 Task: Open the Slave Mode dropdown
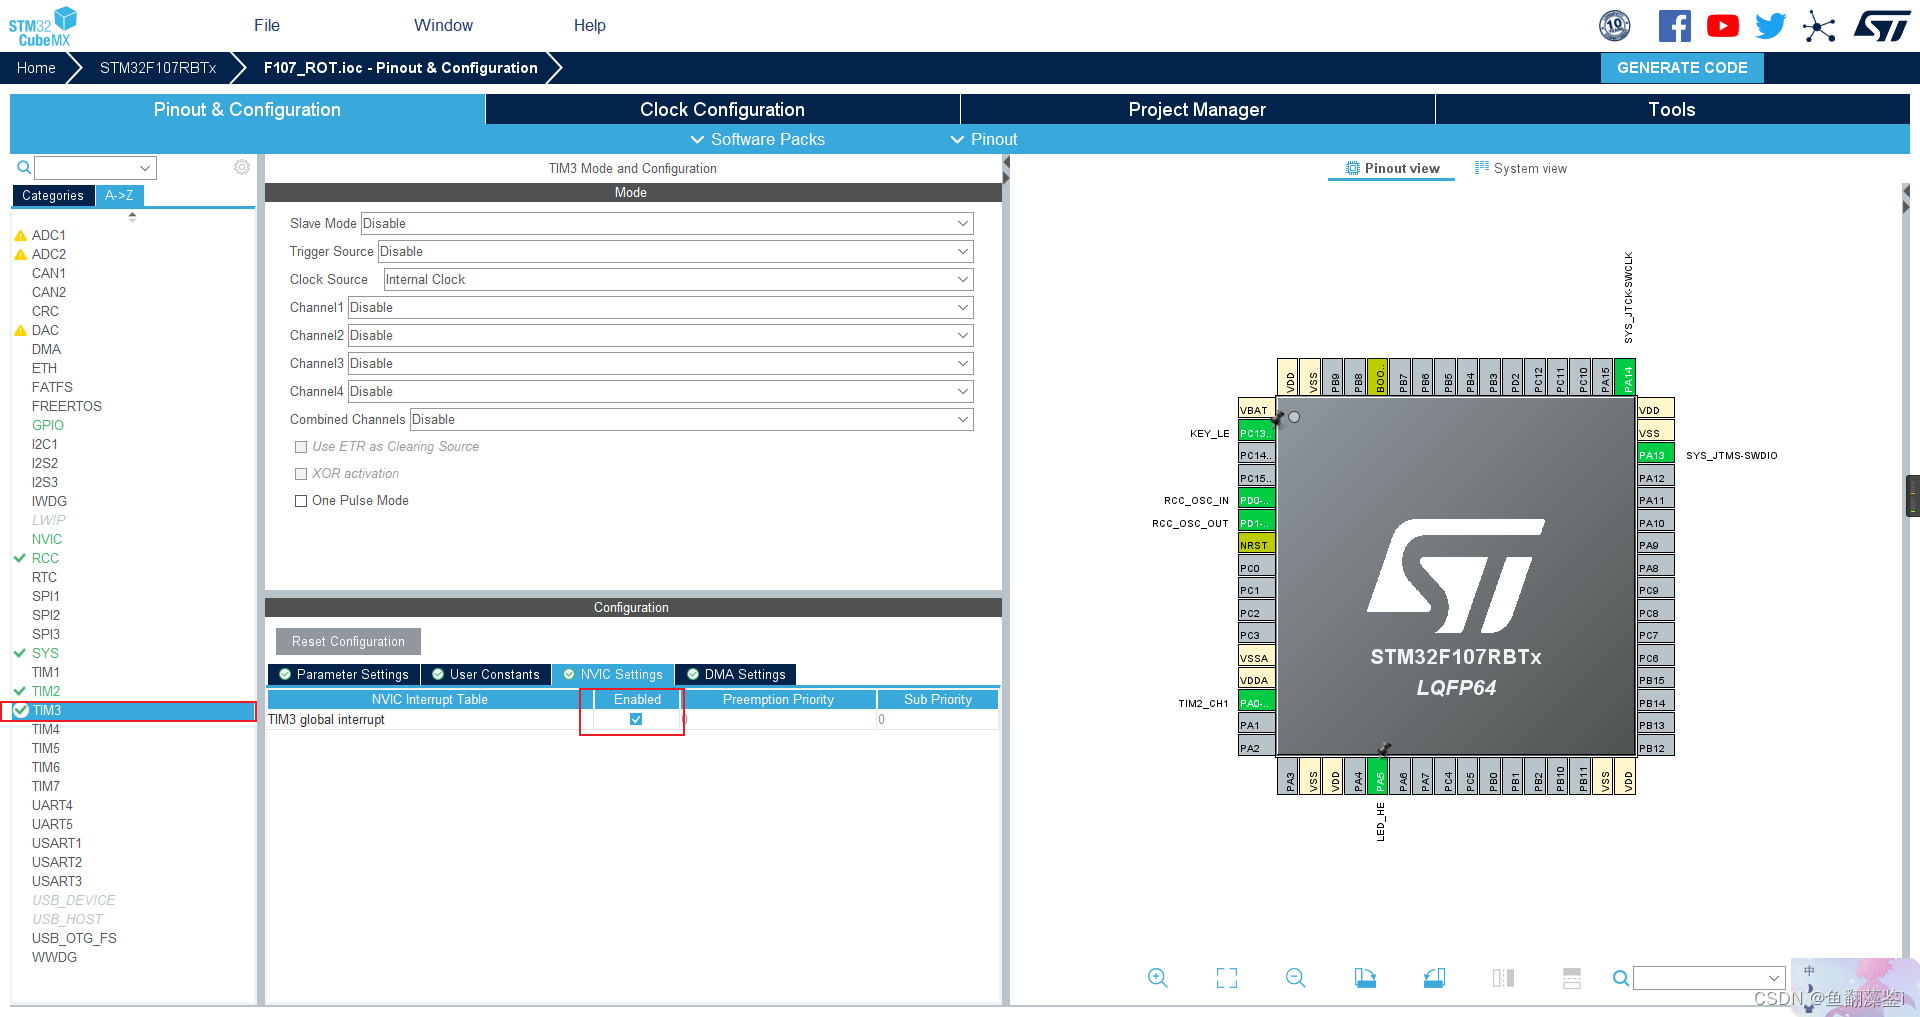tap(667, 223)
